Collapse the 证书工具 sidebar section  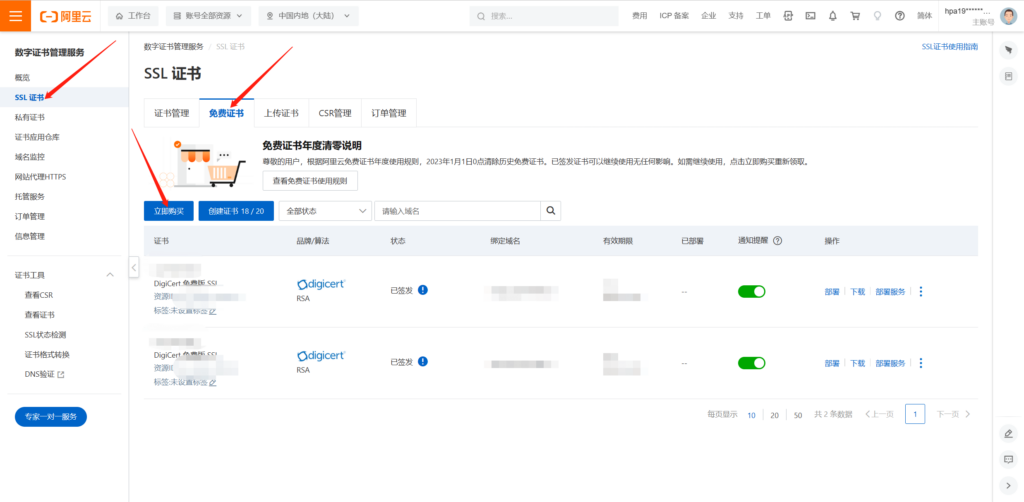coord(111,275)
